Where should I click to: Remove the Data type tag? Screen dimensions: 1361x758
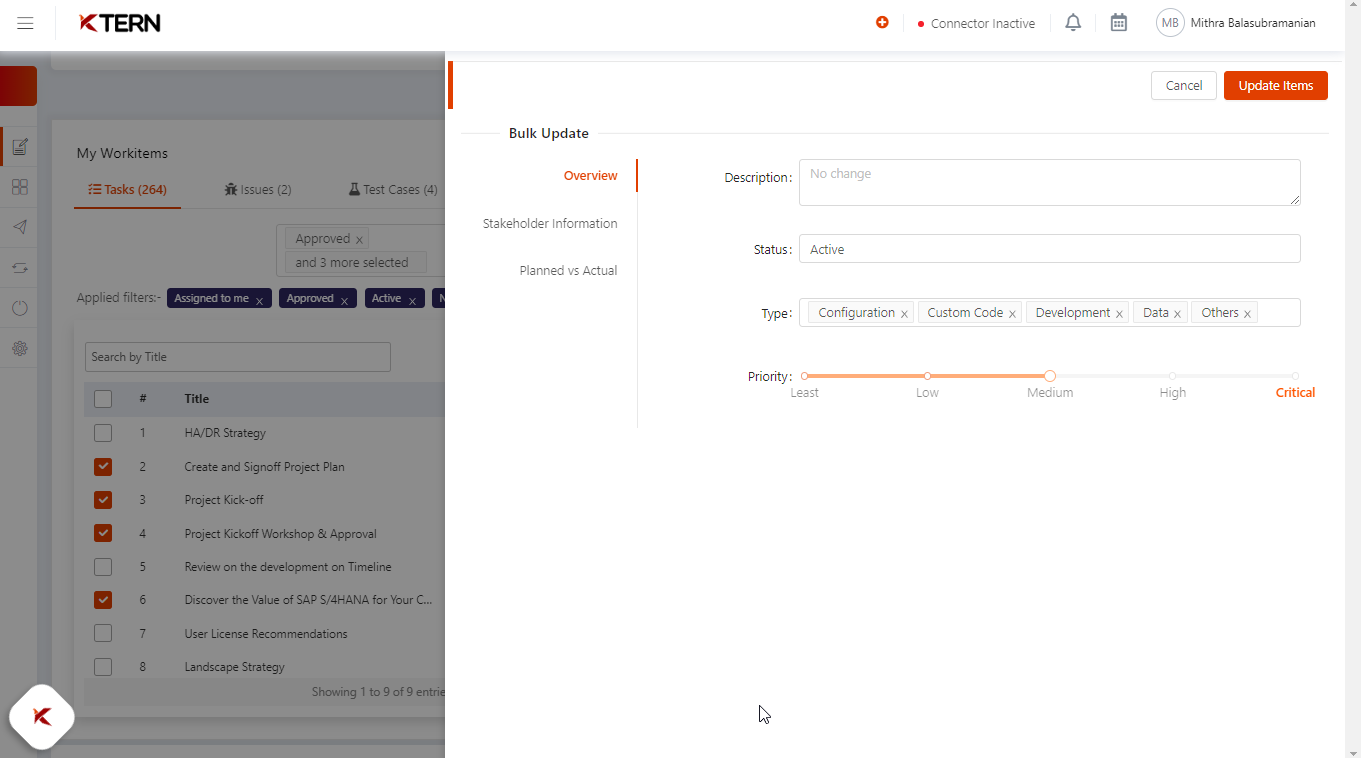[x=1177, y=314]
